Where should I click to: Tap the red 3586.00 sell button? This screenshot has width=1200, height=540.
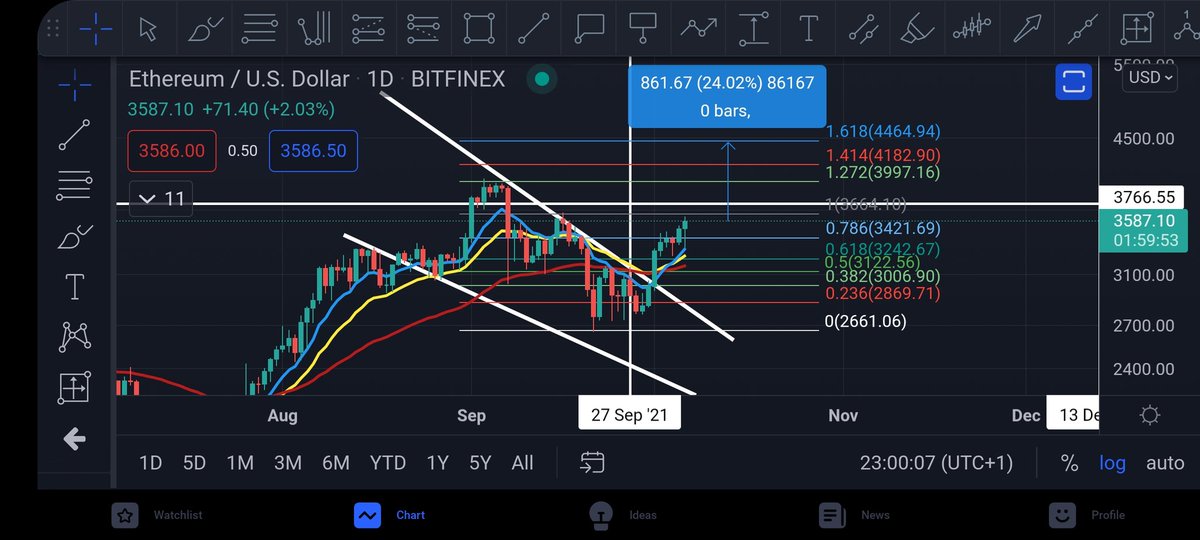(172, 151)
